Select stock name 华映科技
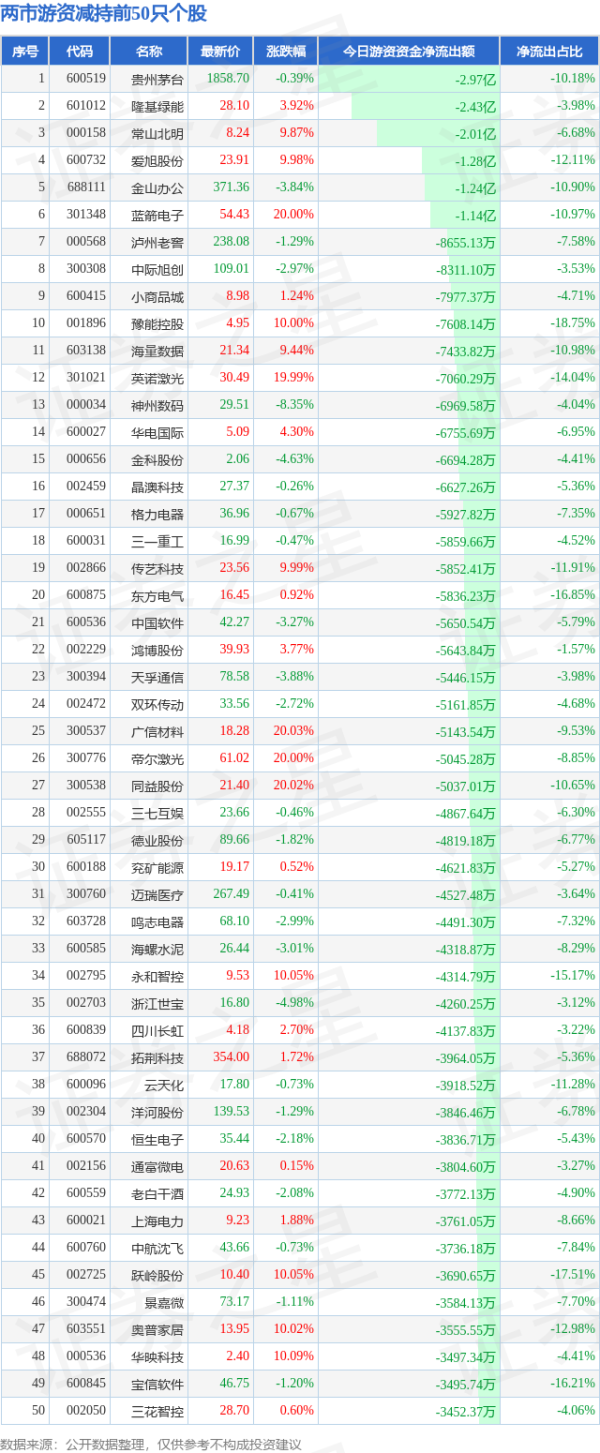 click(157, 1356)
